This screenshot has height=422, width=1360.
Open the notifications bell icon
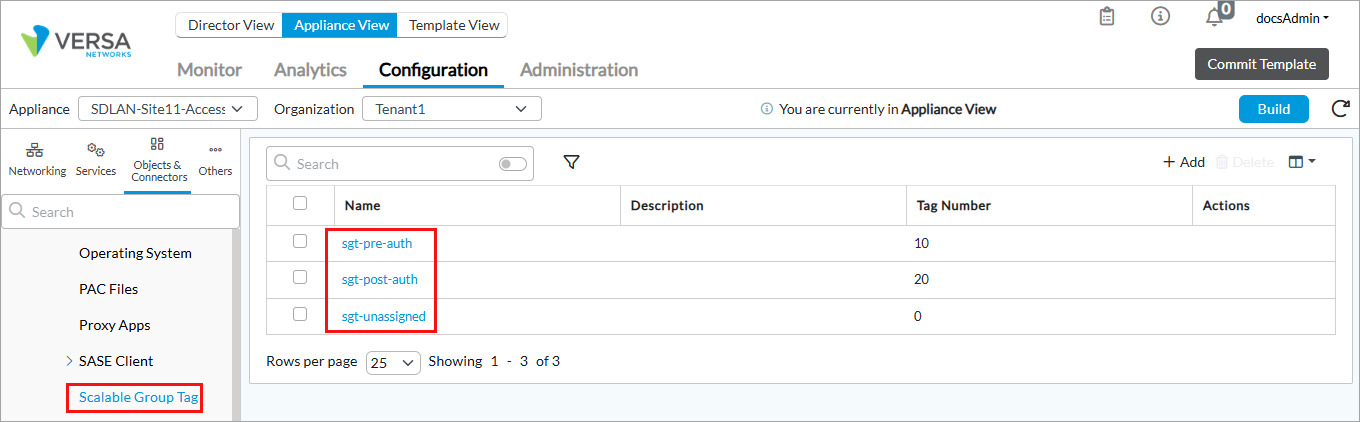coord(1214,17)
